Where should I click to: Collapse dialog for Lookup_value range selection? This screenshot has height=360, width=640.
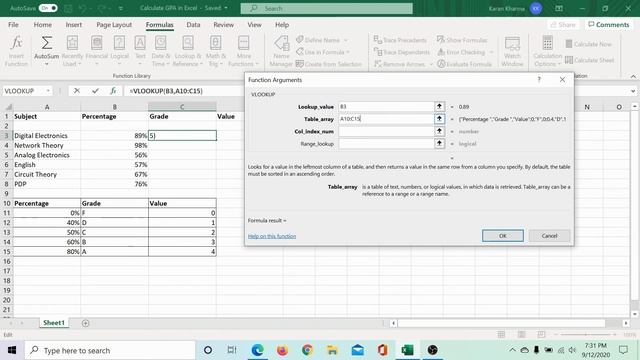coord(439,107)
